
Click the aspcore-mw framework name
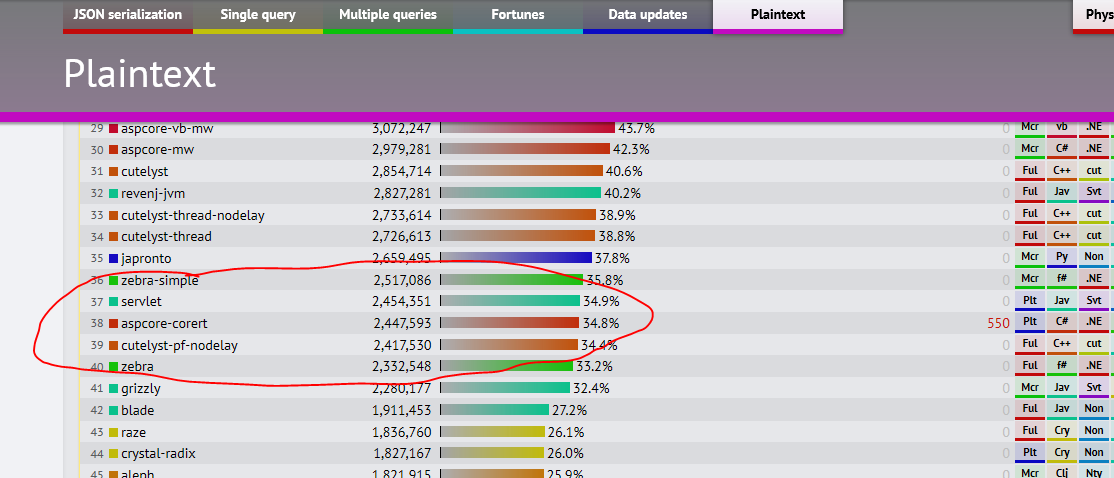pyautogui.click(x=158, y=150)
